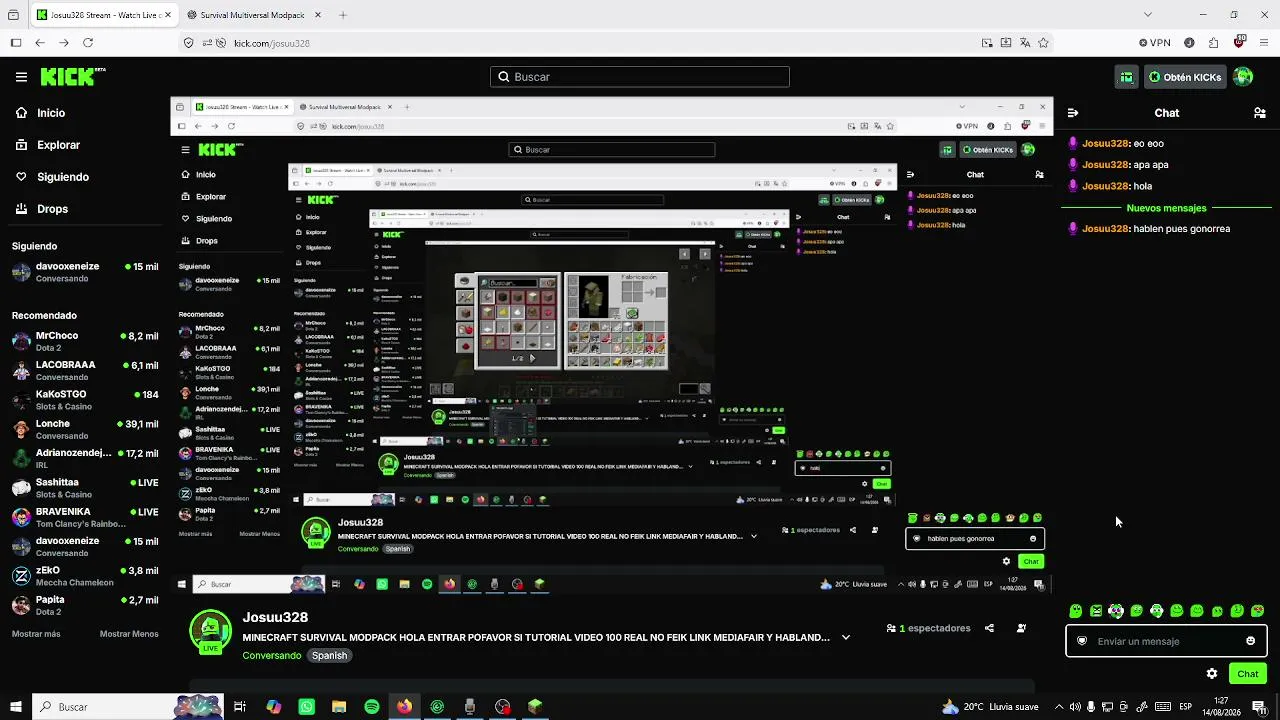The height and width of the screenshot is (720, 1280).
Task: Open the Siguiendo section
Action: (51, 177)
